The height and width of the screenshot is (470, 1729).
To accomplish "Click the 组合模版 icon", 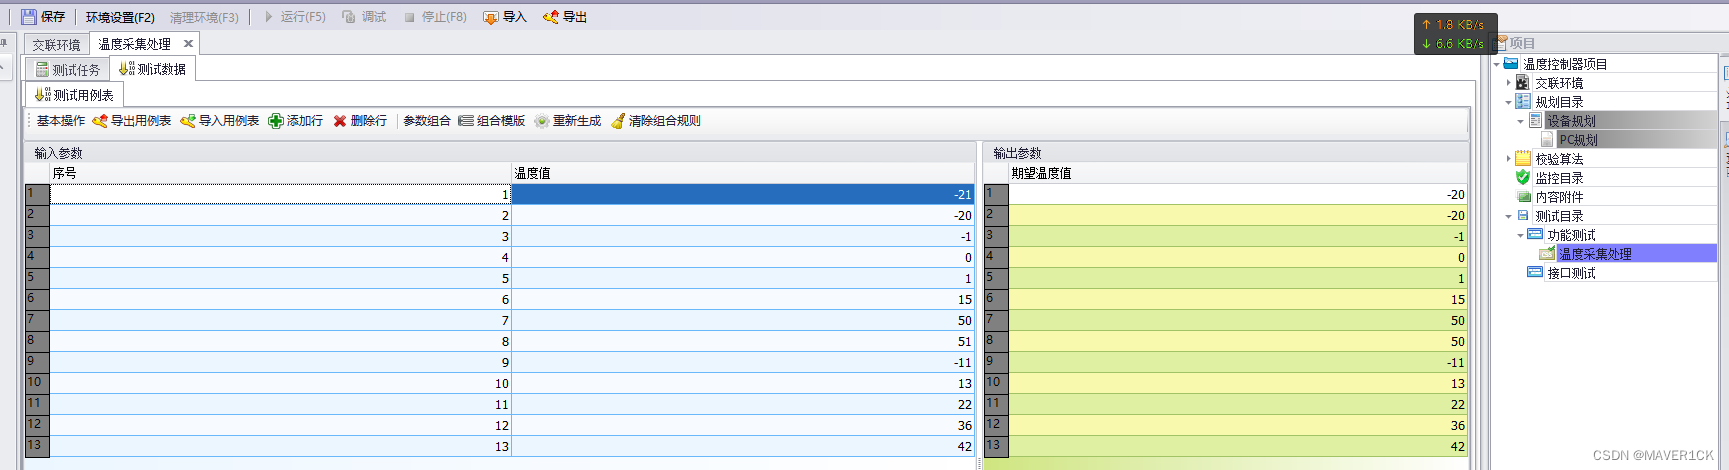I will [466, 121].
